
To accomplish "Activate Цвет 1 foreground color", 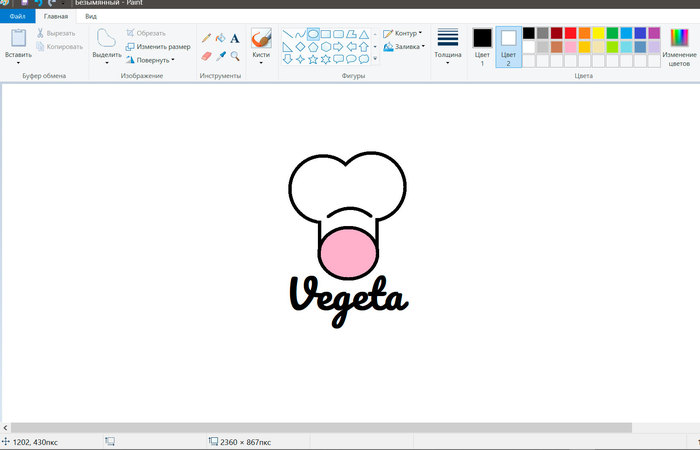I will (x=482, y=44).
